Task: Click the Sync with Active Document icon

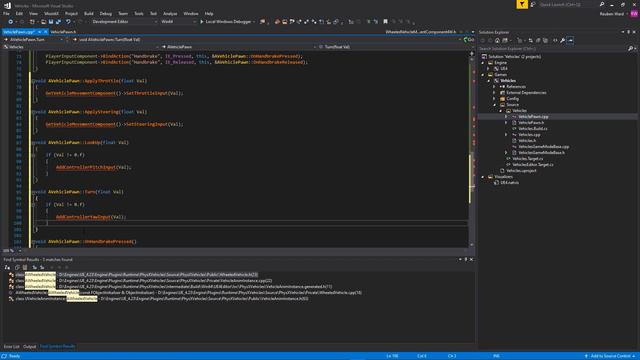Action: [531, 40]
